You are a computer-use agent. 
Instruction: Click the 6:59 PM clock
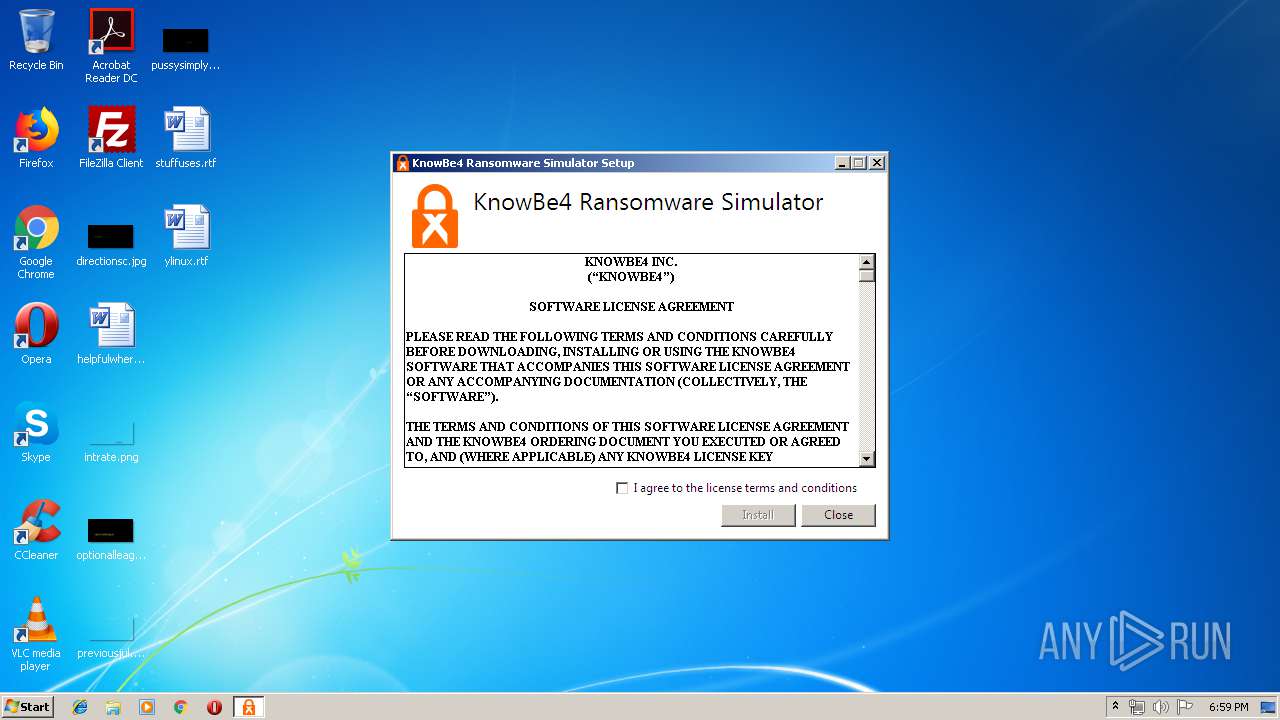pos(1228,707)
